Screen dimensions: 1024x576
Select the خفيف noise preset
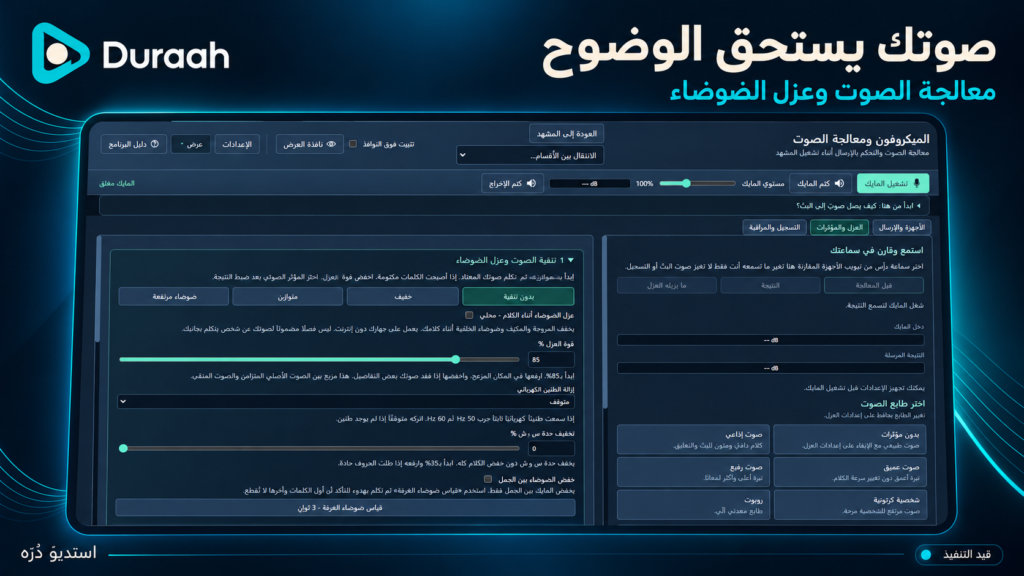coord(402,296)
